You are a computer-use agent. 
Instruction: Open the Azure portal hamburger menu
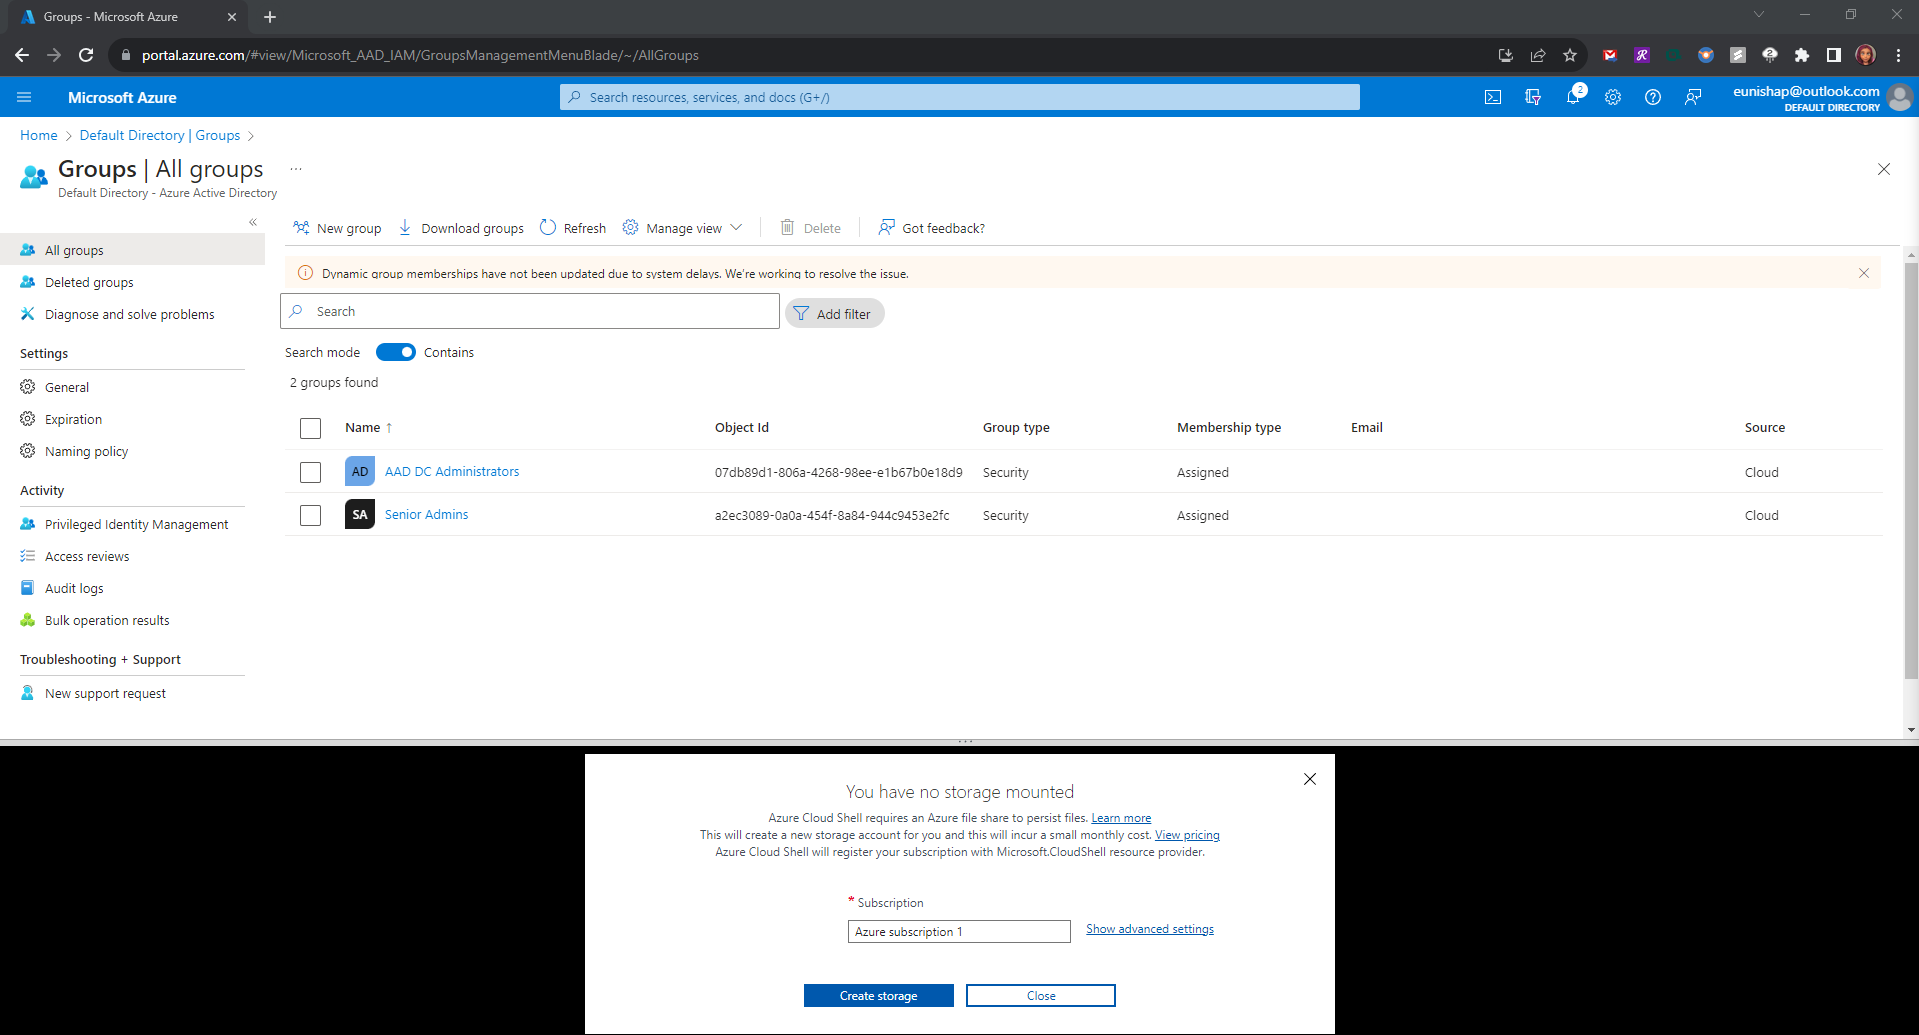pos(24,97)
